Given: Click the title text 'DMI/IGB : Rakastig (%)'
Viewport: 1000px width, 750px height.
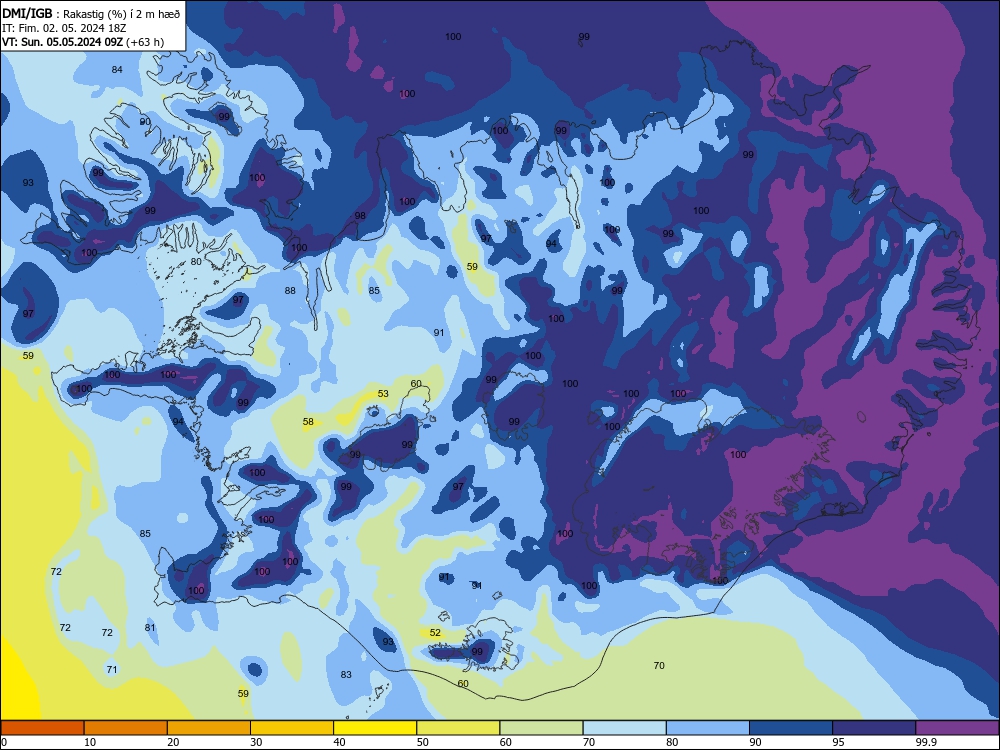Looking at the screenshot, I should [x=64, y=14].
